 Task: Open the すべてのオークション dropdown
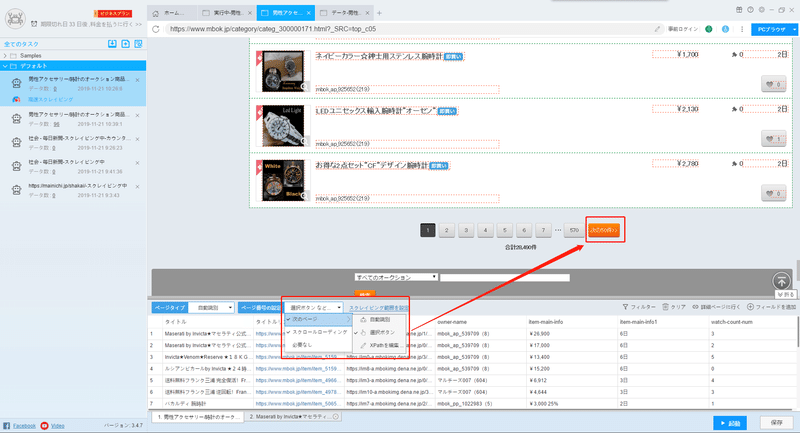click(396, 277)
